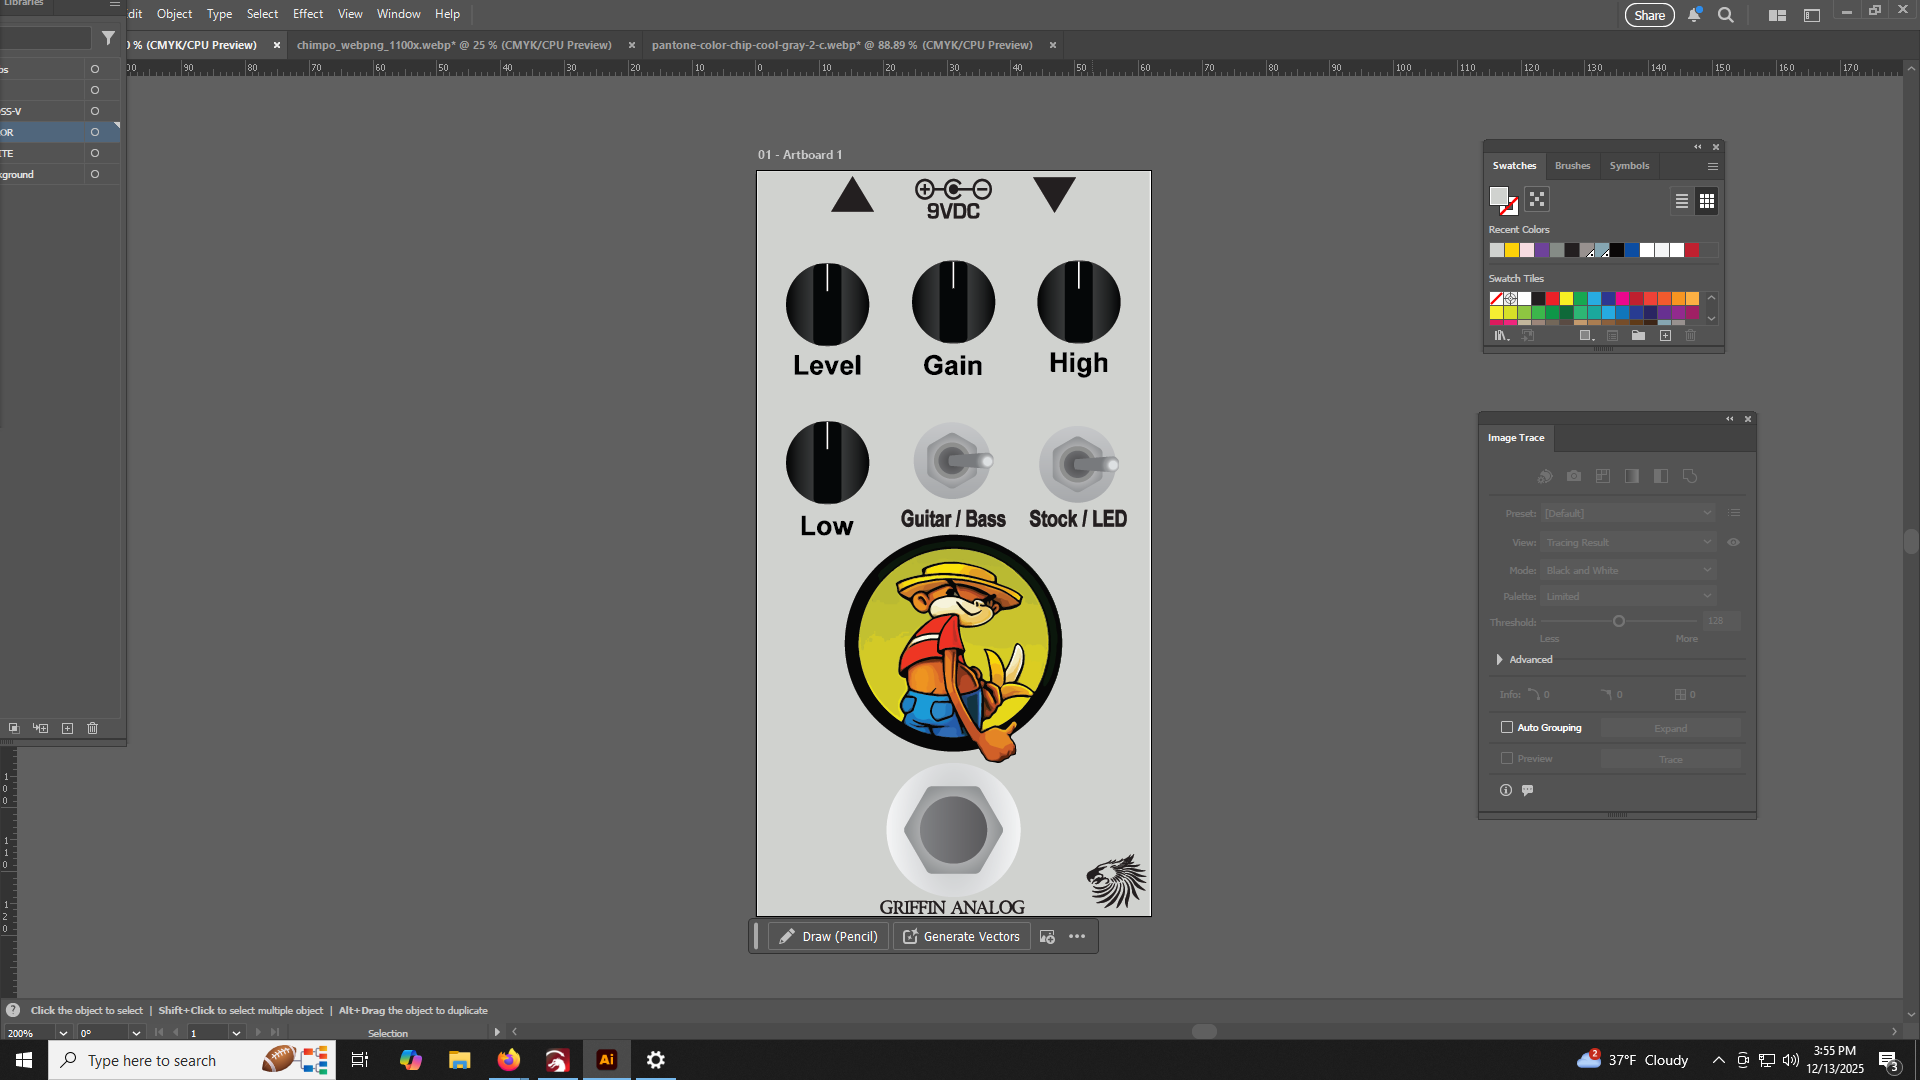Open the artboard navigation dropdown
Image resolution: width=1920 pixels, height=1080 pixels.
236,1033
